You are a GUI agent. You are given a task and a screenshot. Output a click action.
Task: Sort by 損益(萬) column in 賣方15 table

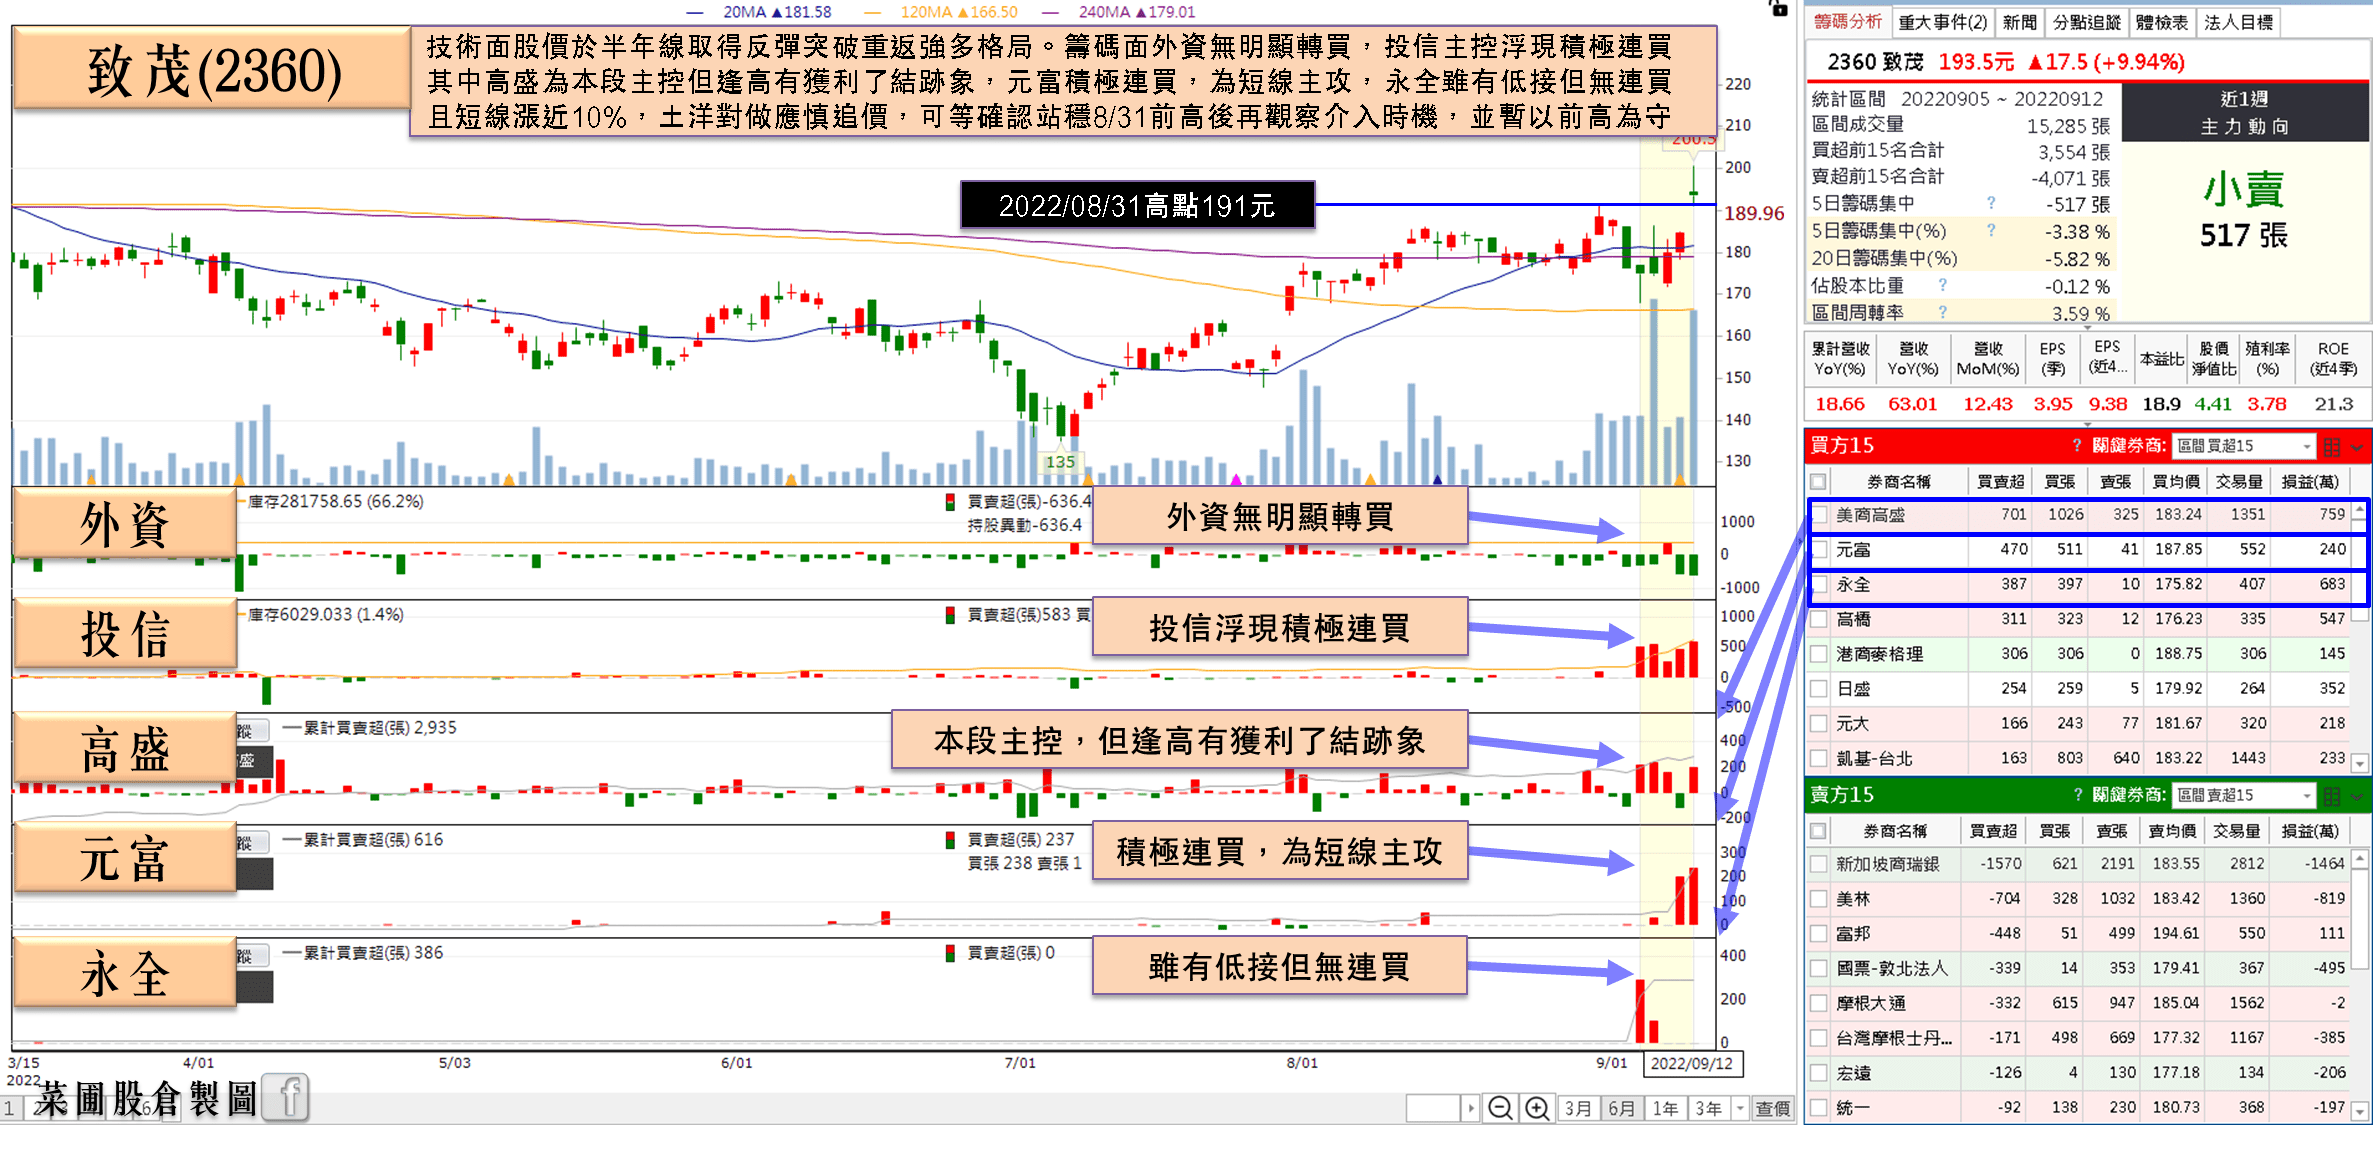(2310, 831)
